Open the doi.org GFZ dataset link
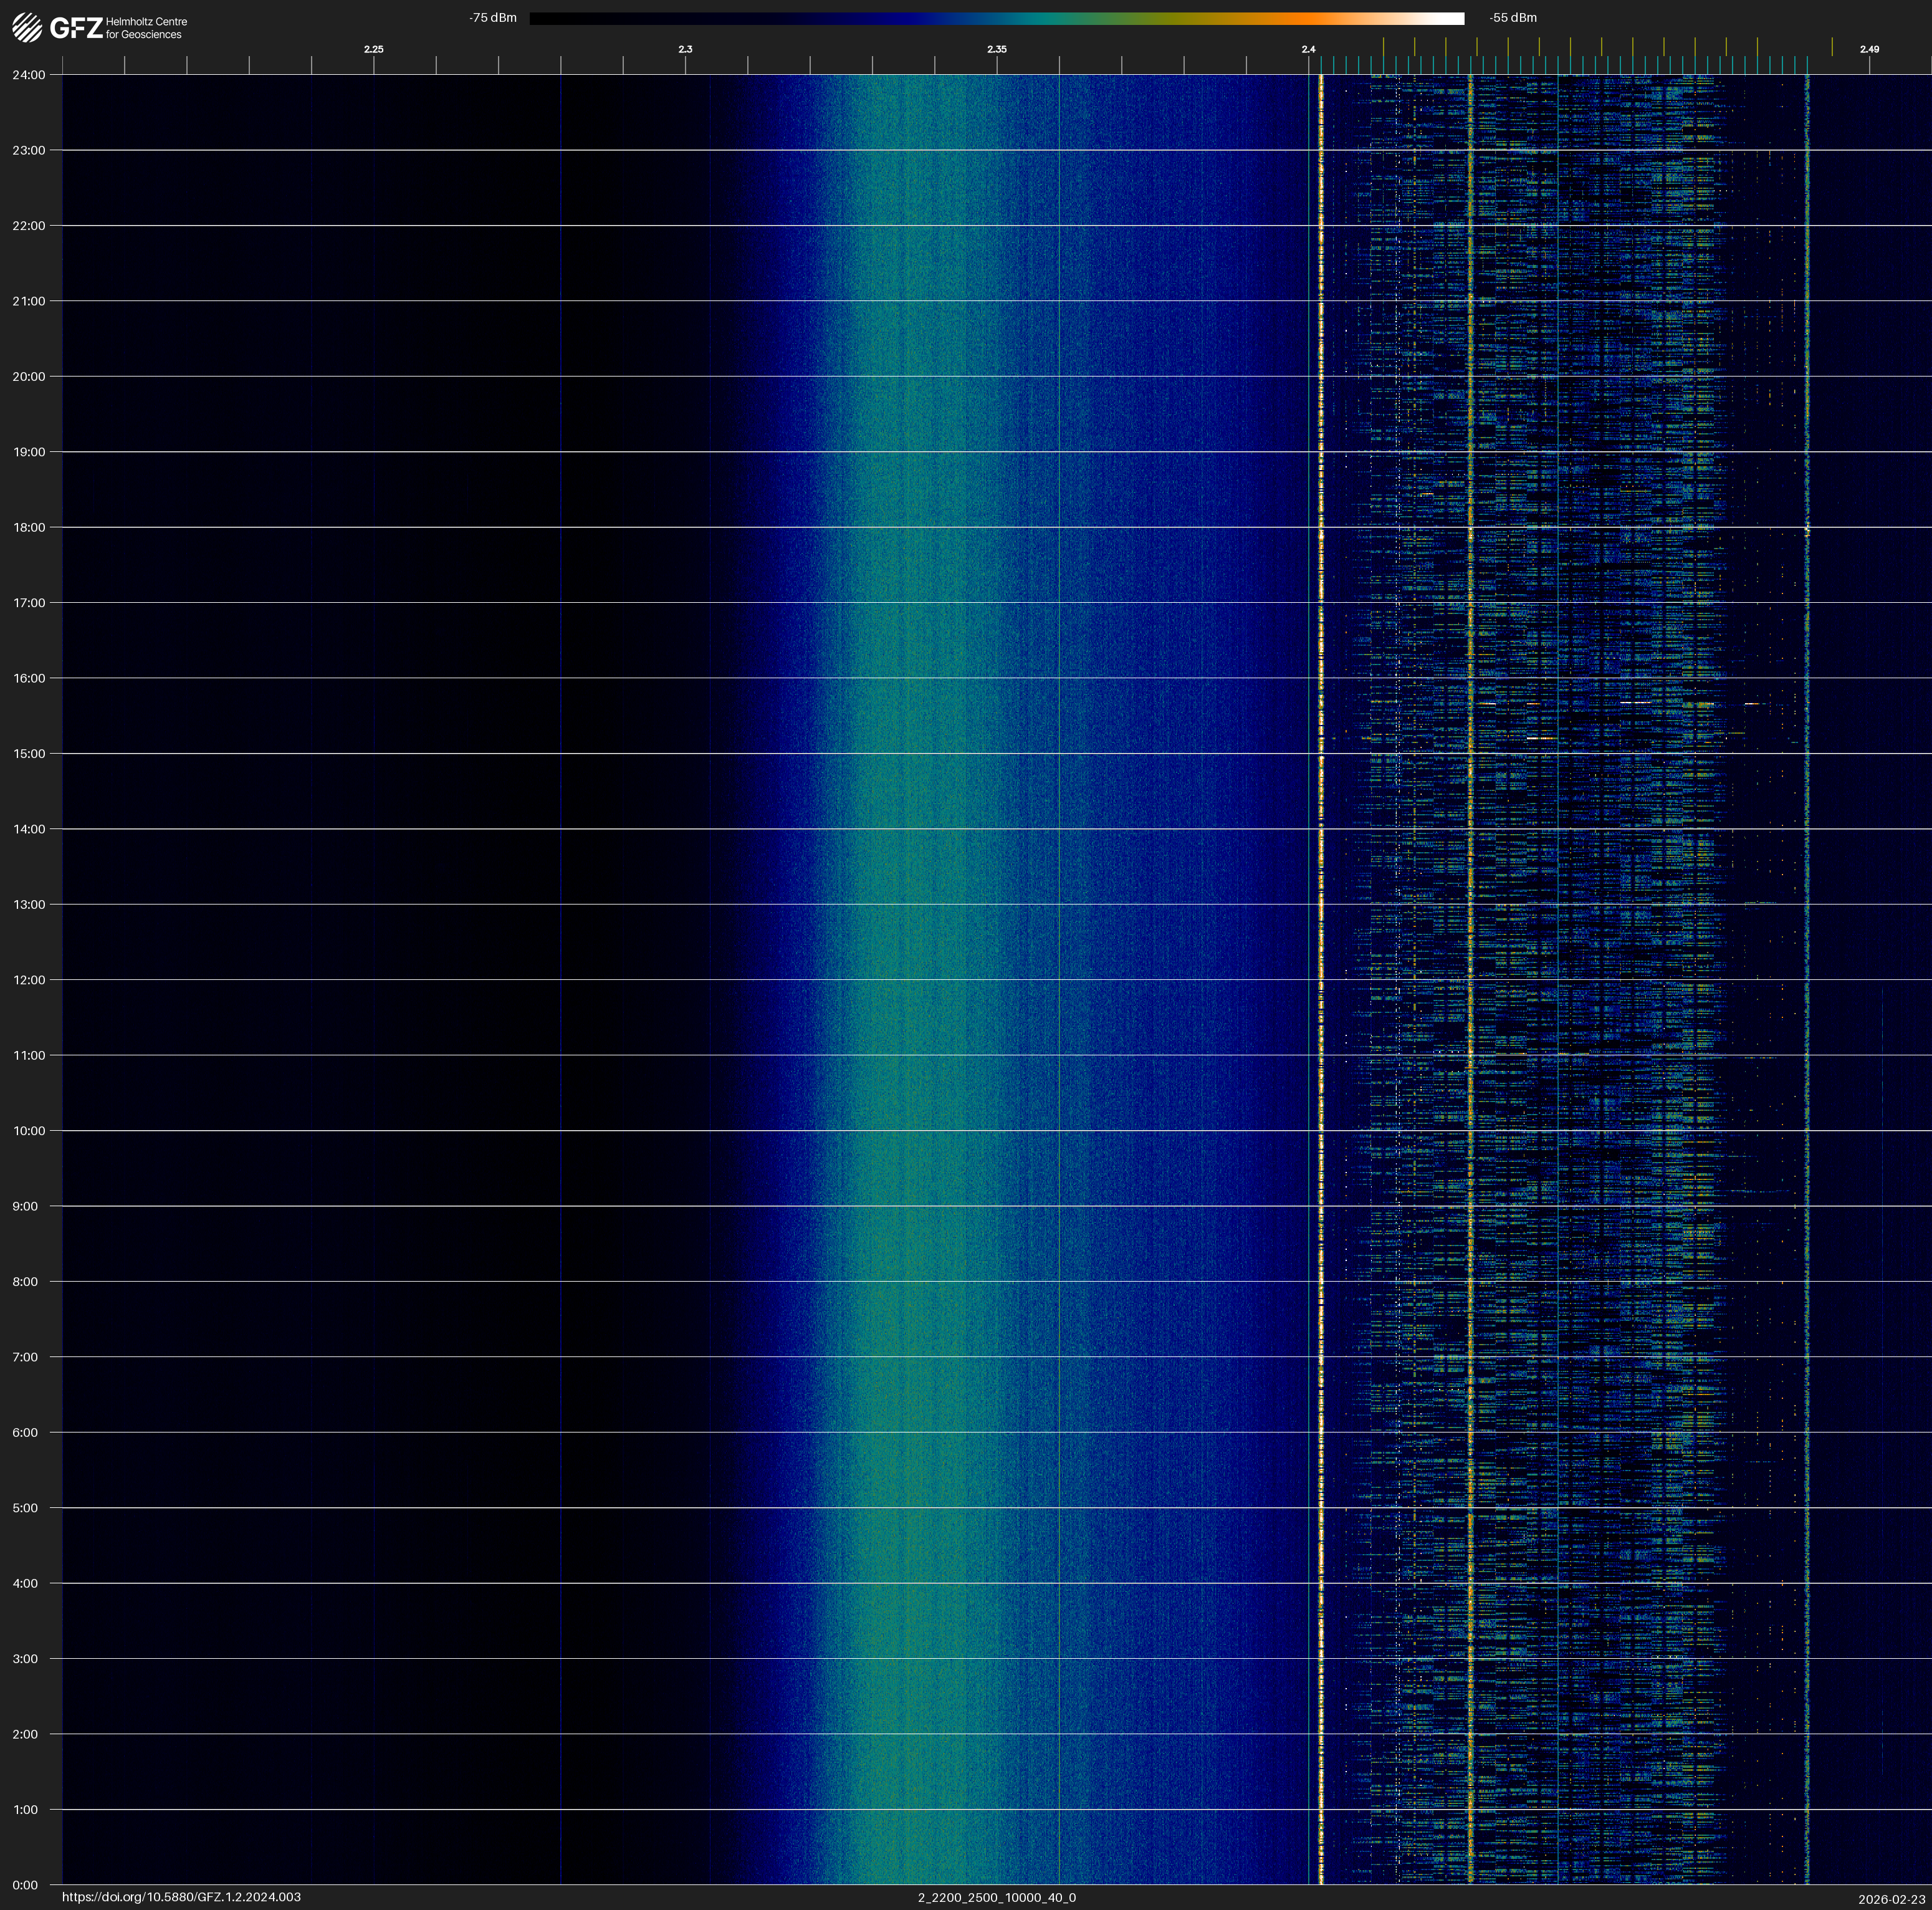Screen dimensions: 1932x1910 tap(181, 1897)
